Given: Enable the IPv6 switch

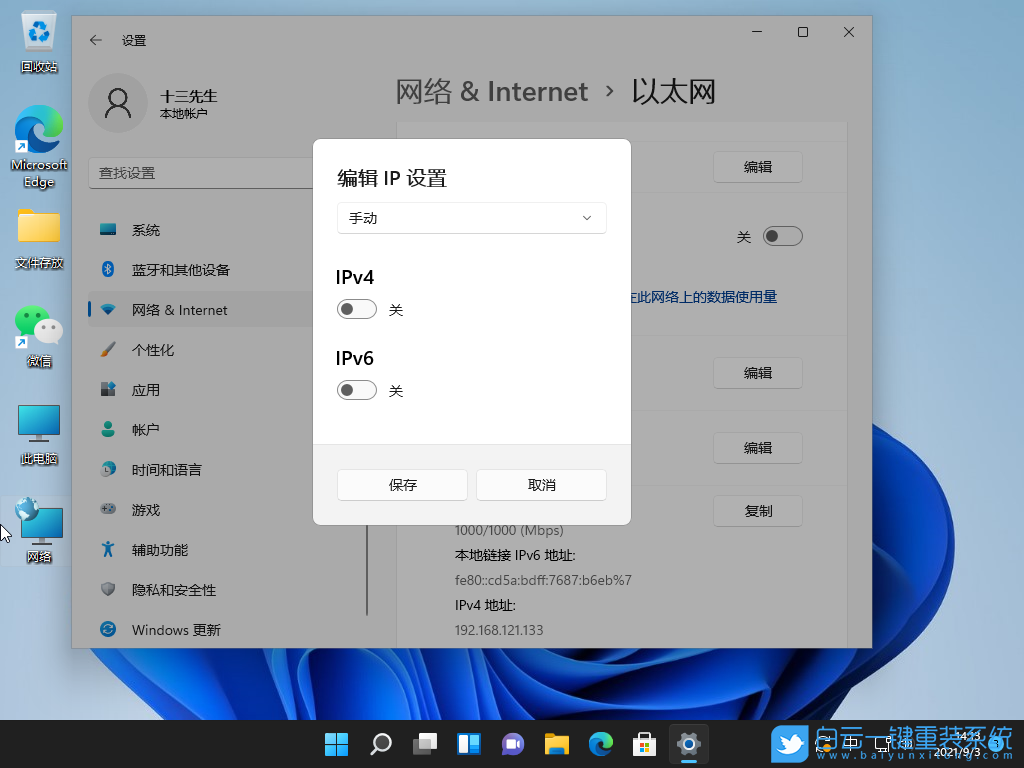Looking at the screenshot, I should (x=356, y=390).
